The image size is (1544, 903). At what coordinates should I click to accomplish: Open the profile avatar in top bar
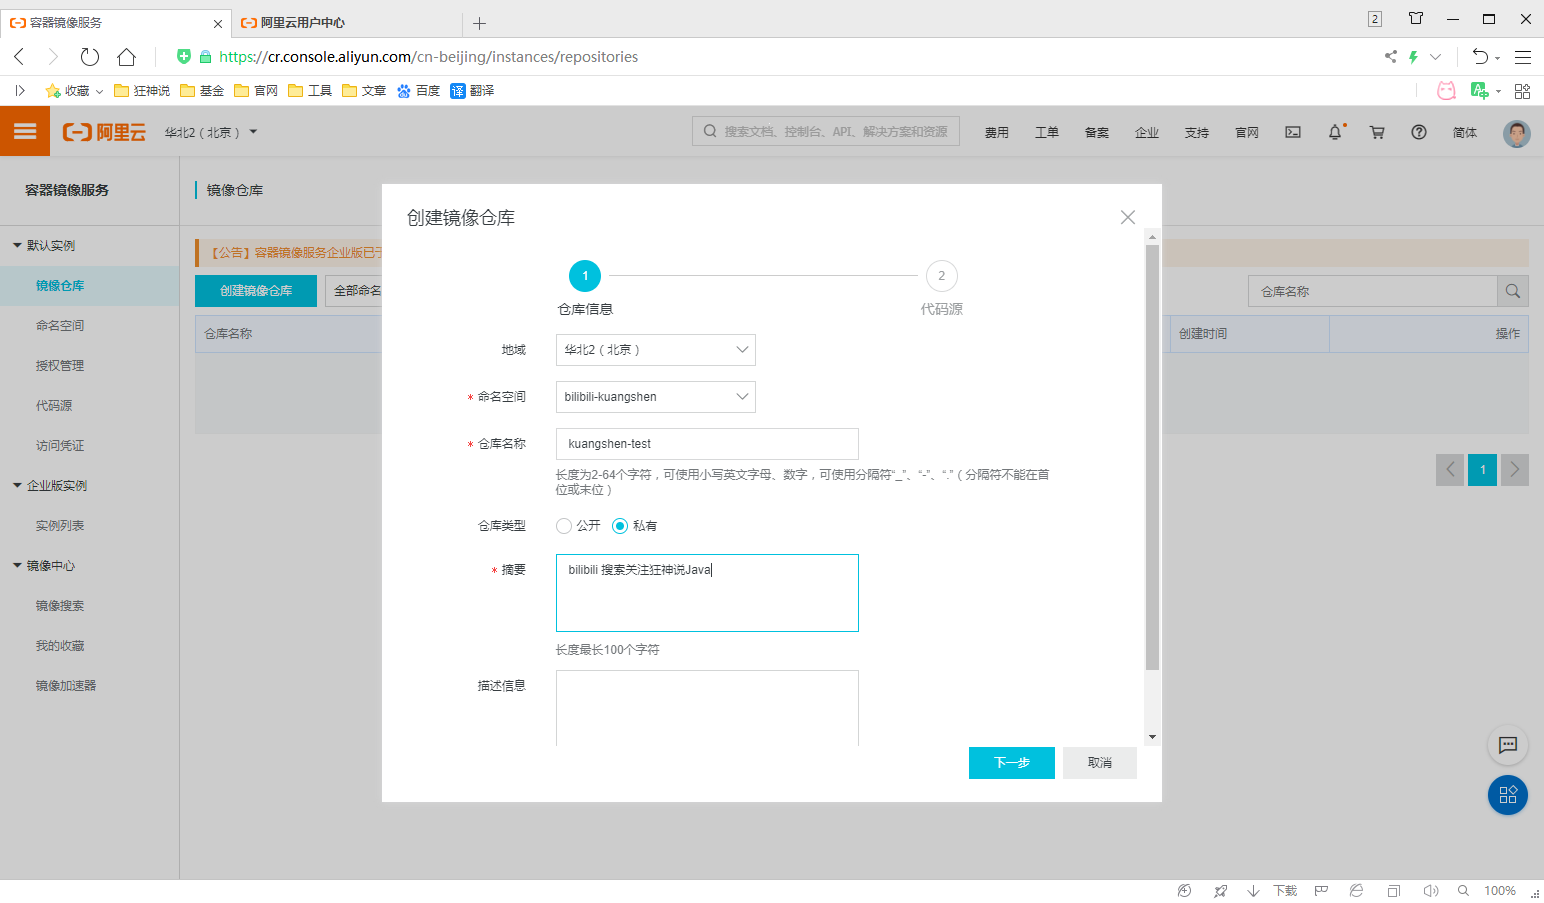click(x=1517, y=133)
